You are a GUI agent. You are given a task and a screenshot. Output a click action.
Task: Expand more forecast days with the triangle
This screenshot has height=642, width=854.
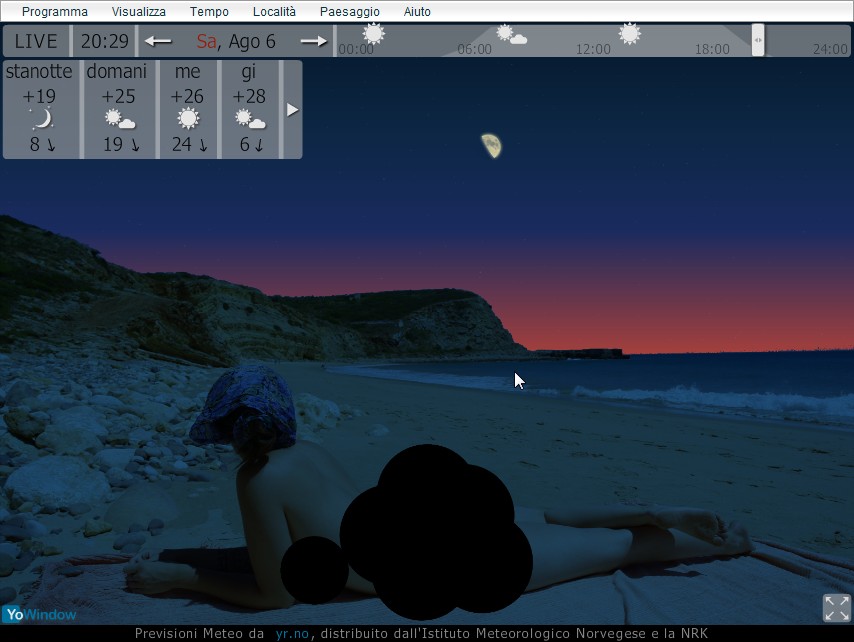pyautogui.click(x=292, y=110)
